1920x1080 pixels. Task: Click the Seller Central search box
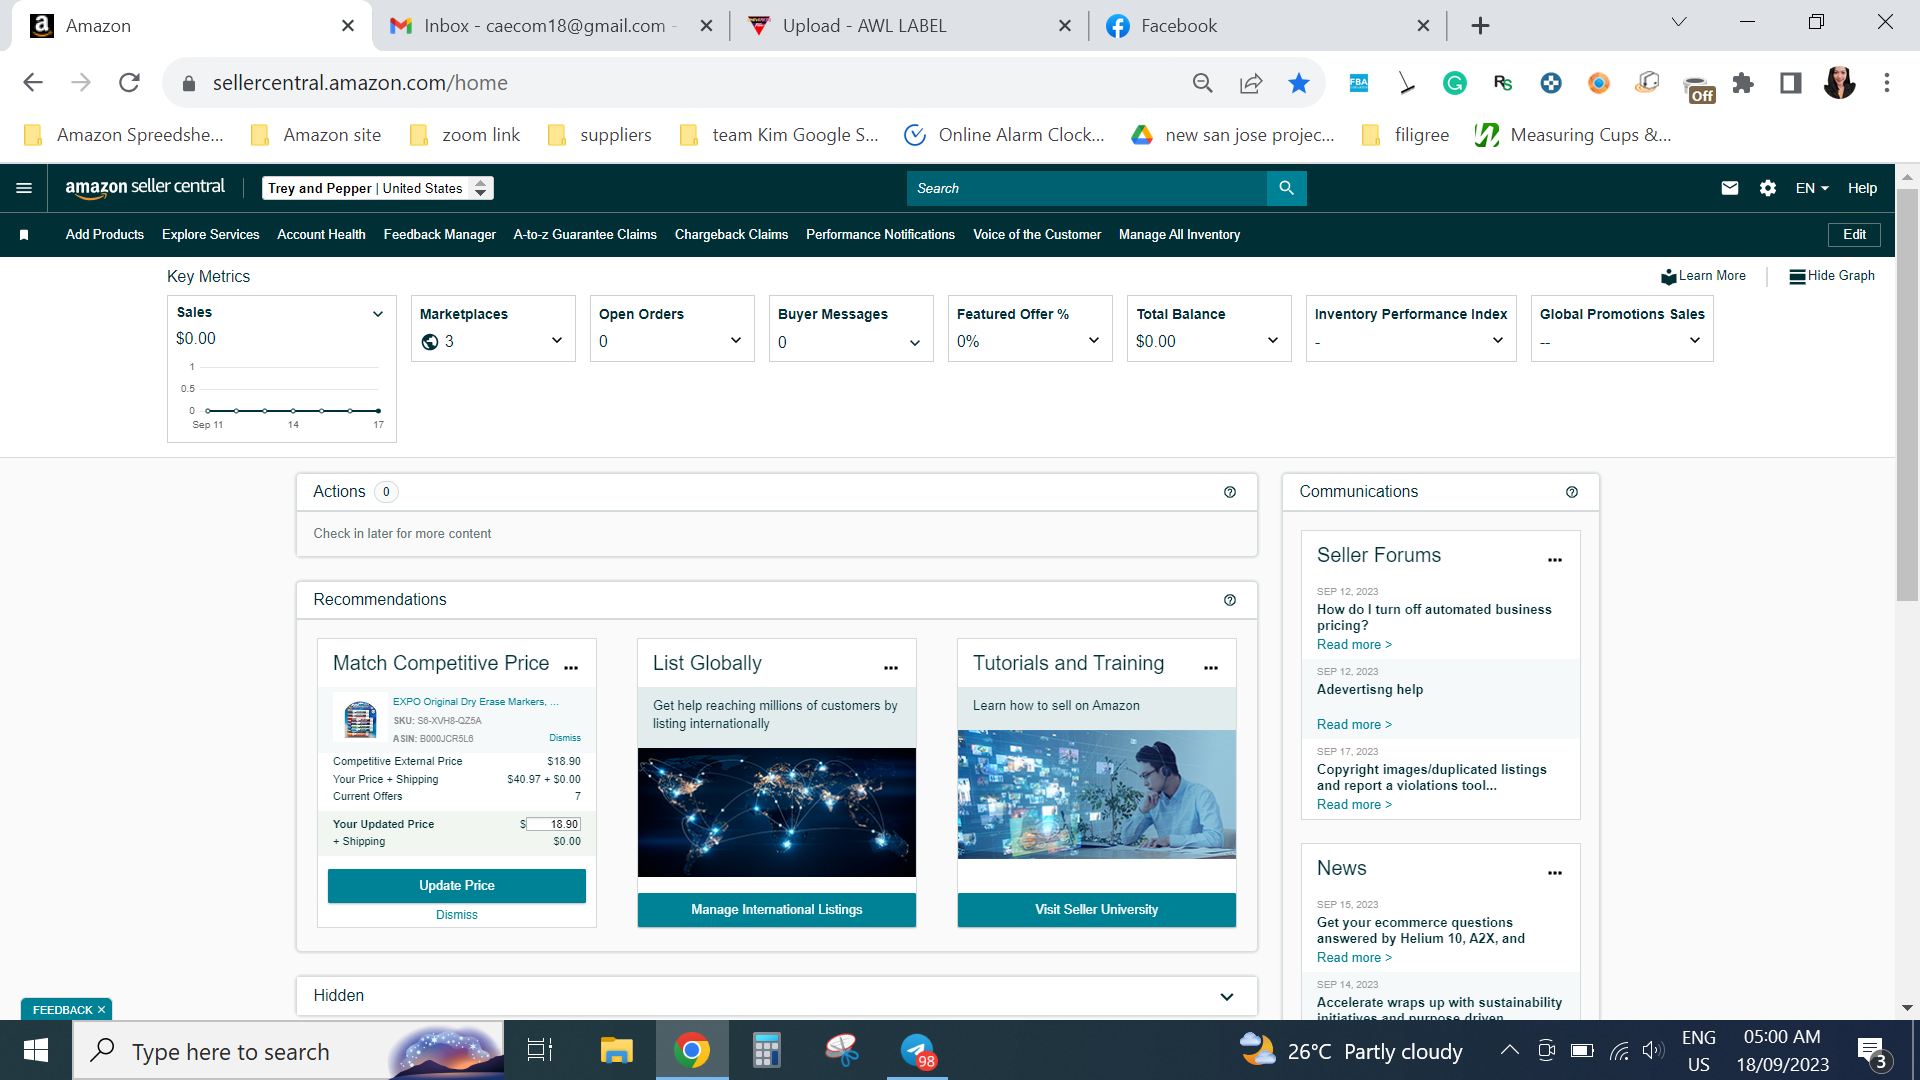point(1087,188)
